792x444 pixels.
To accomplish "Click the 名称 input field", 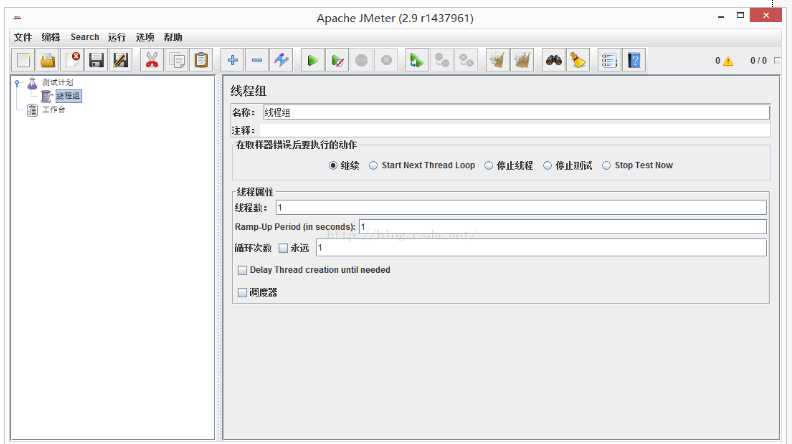I will 516,113.
